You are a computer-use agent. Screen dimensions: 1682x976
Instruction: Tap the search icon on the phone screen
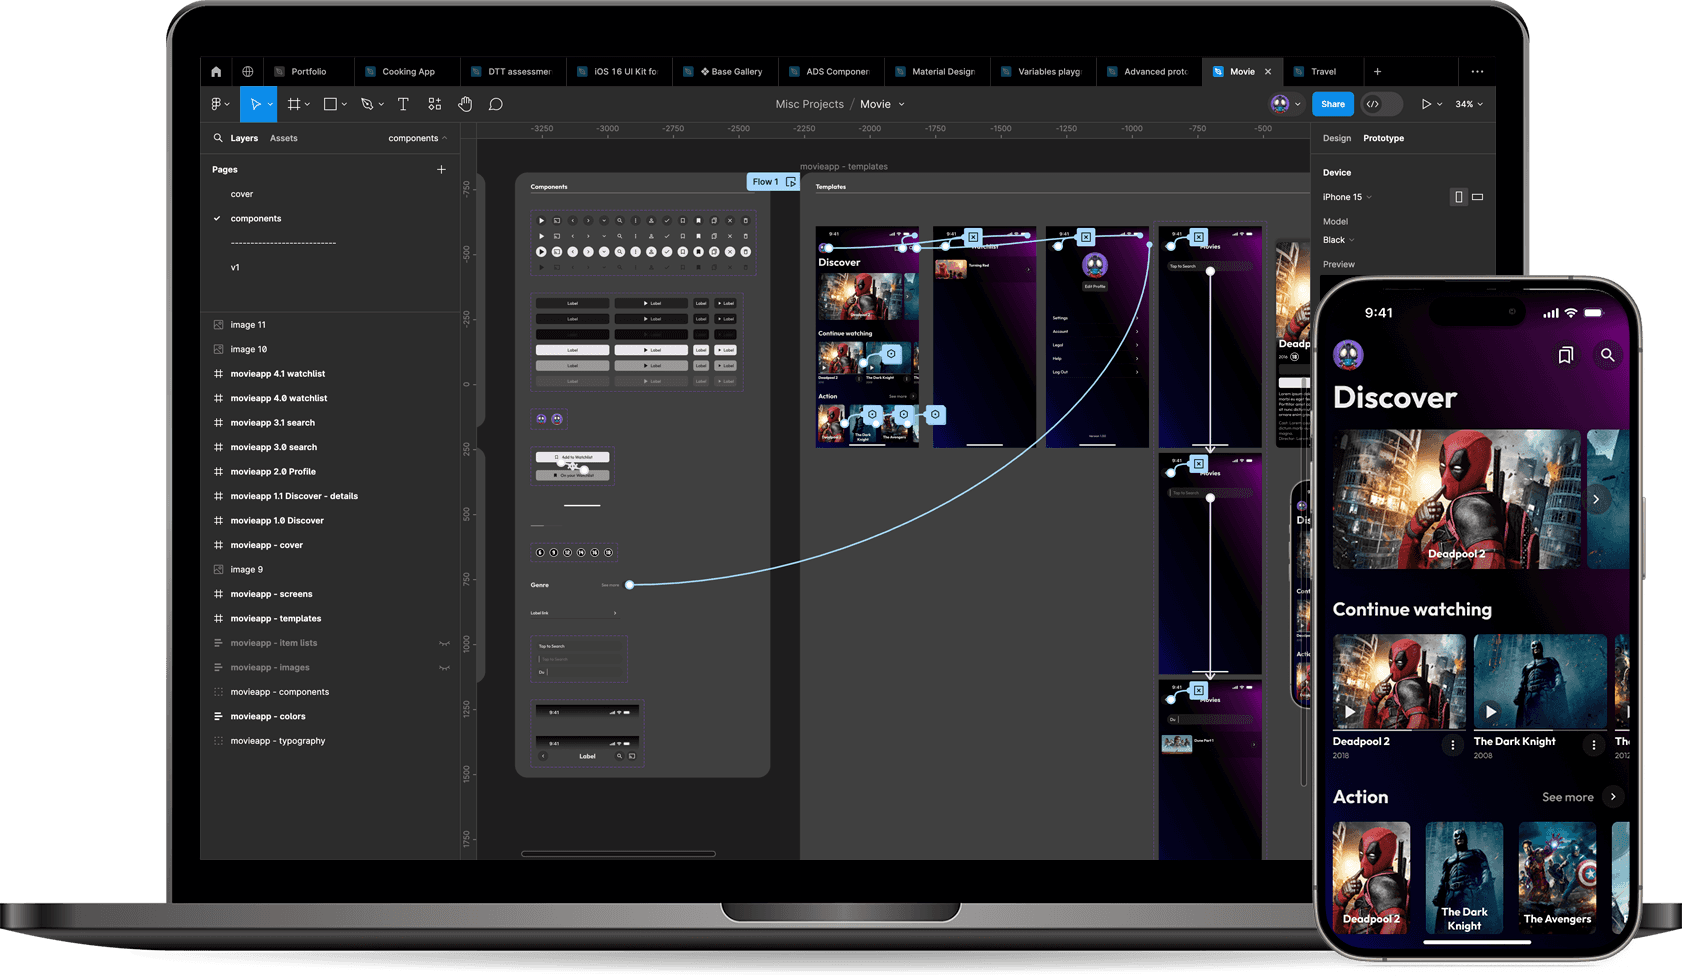(1608, 355)
